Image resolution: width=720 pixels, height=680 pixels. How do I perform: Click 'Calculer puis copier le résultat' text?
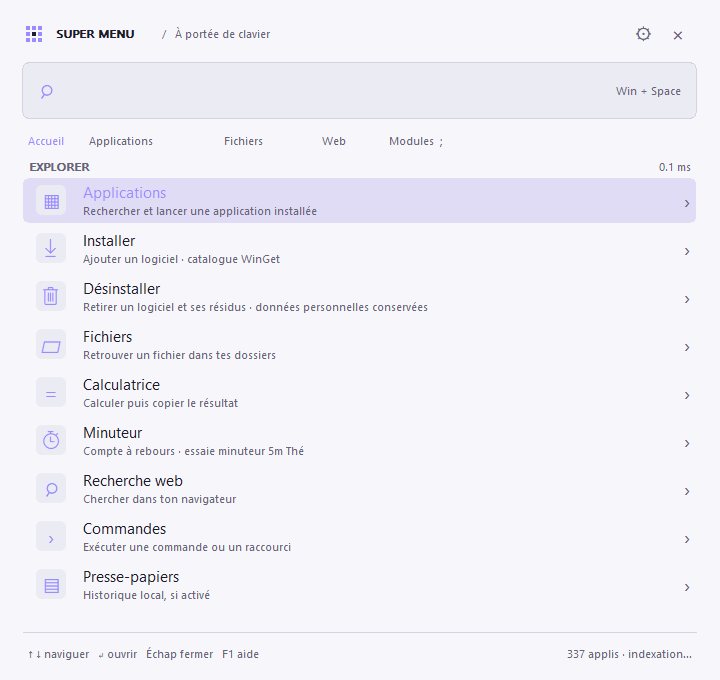click(x=160, y=403)
